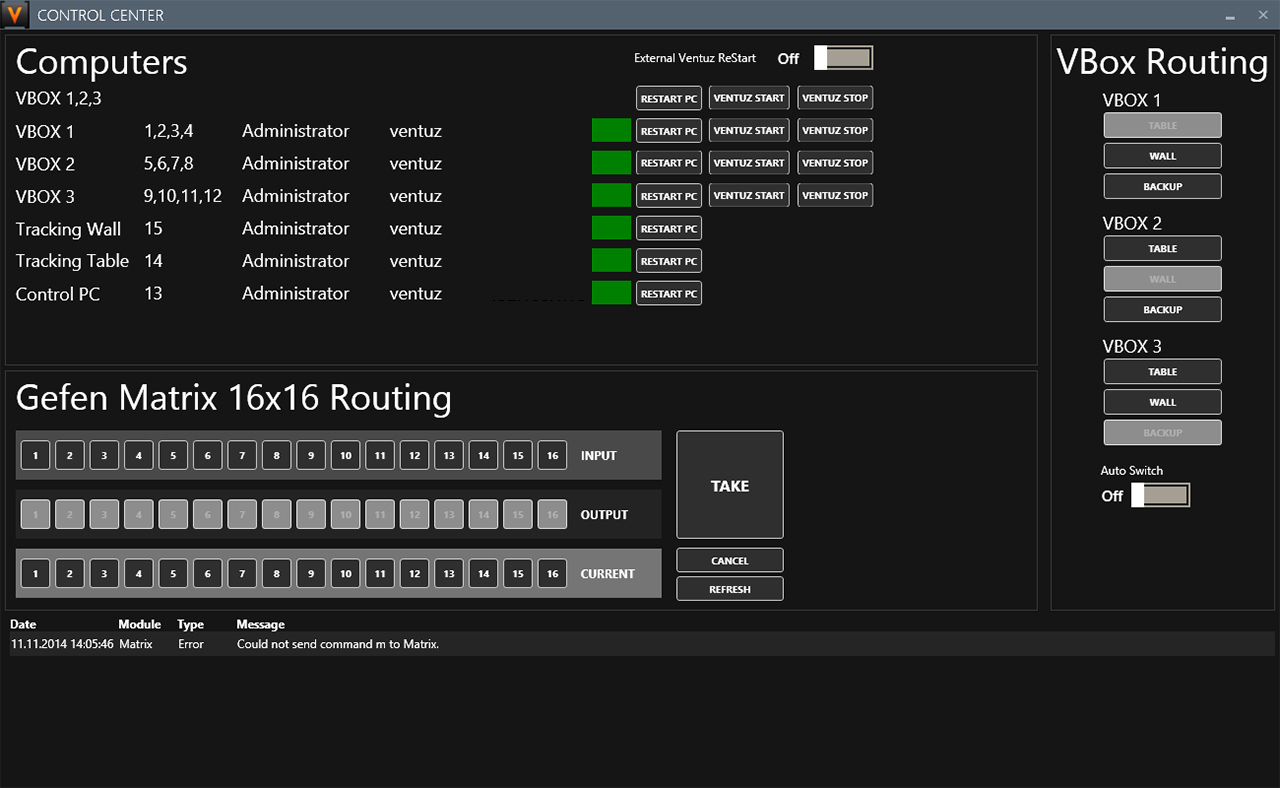Stop Ventuz on VBOX 2
Viewport: 1280px width, 788px height.
(835, 162)
